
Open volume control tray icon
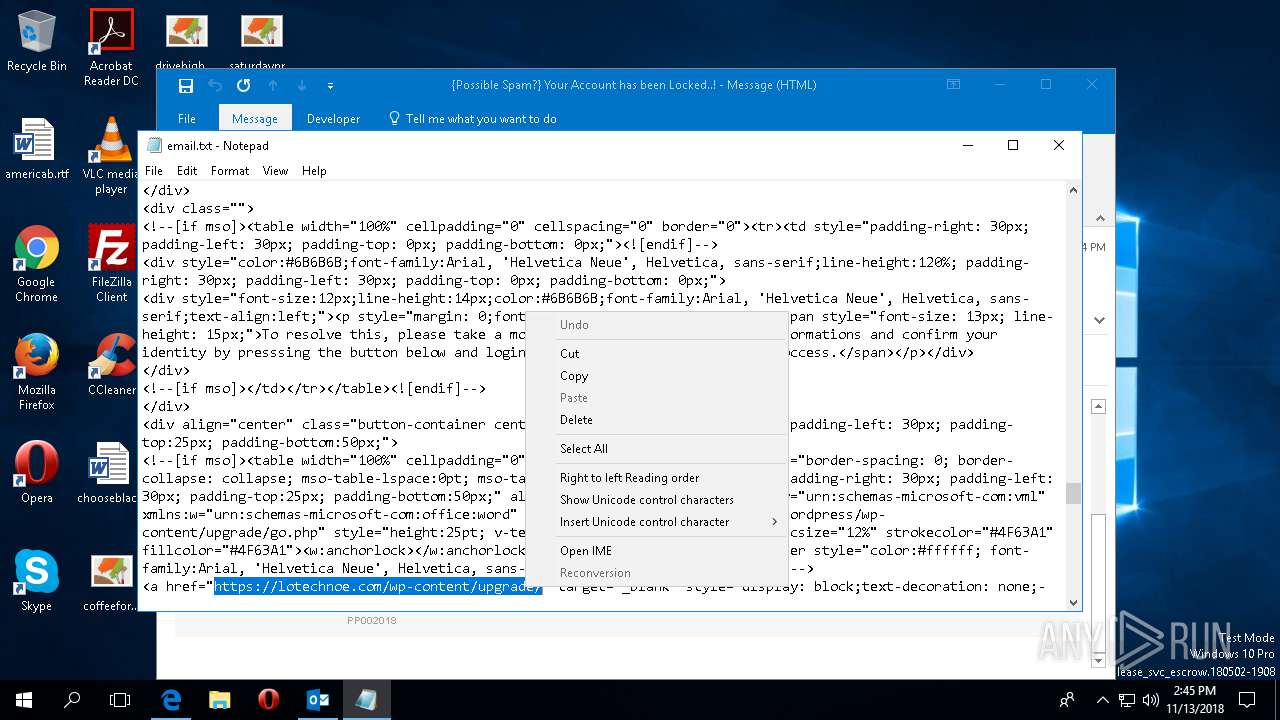point(1150,700)
